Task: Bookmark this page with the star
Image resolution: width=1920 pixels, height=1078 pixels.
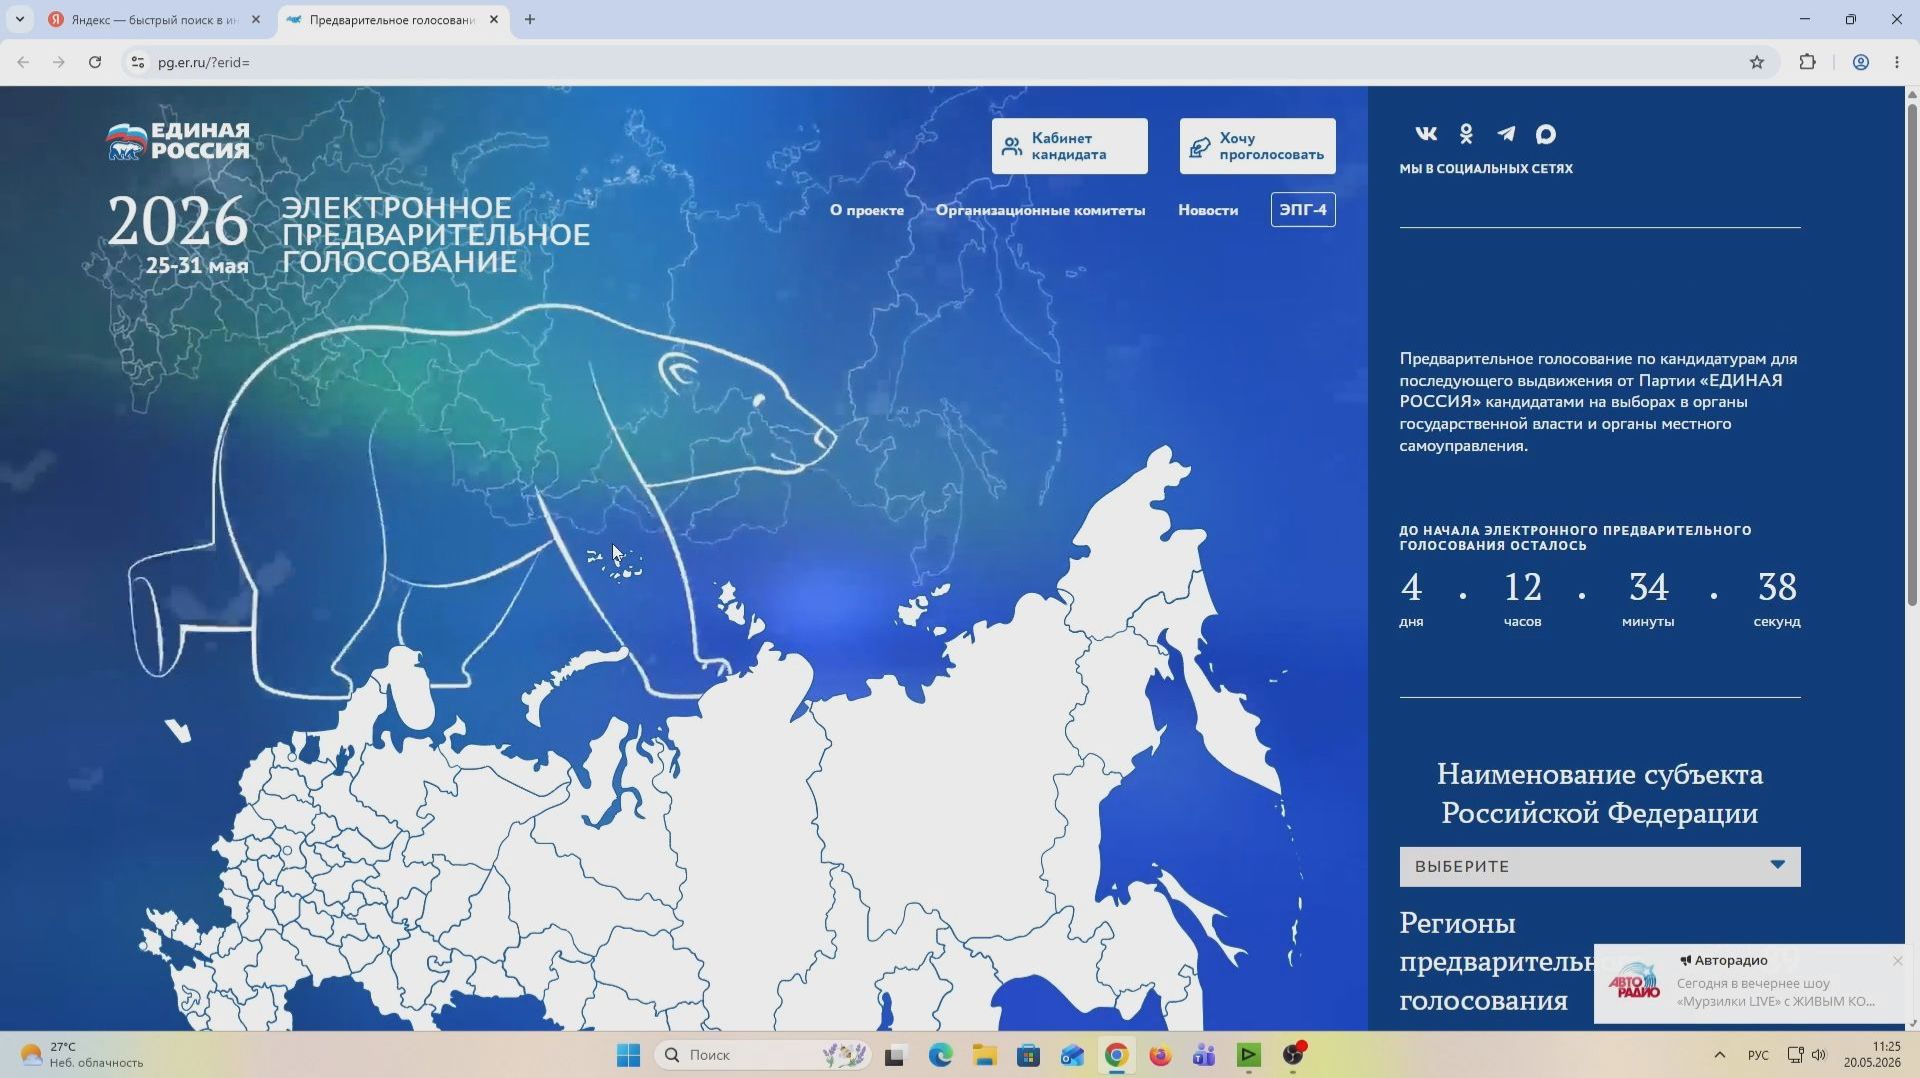Action: [x=1757, y=62]
